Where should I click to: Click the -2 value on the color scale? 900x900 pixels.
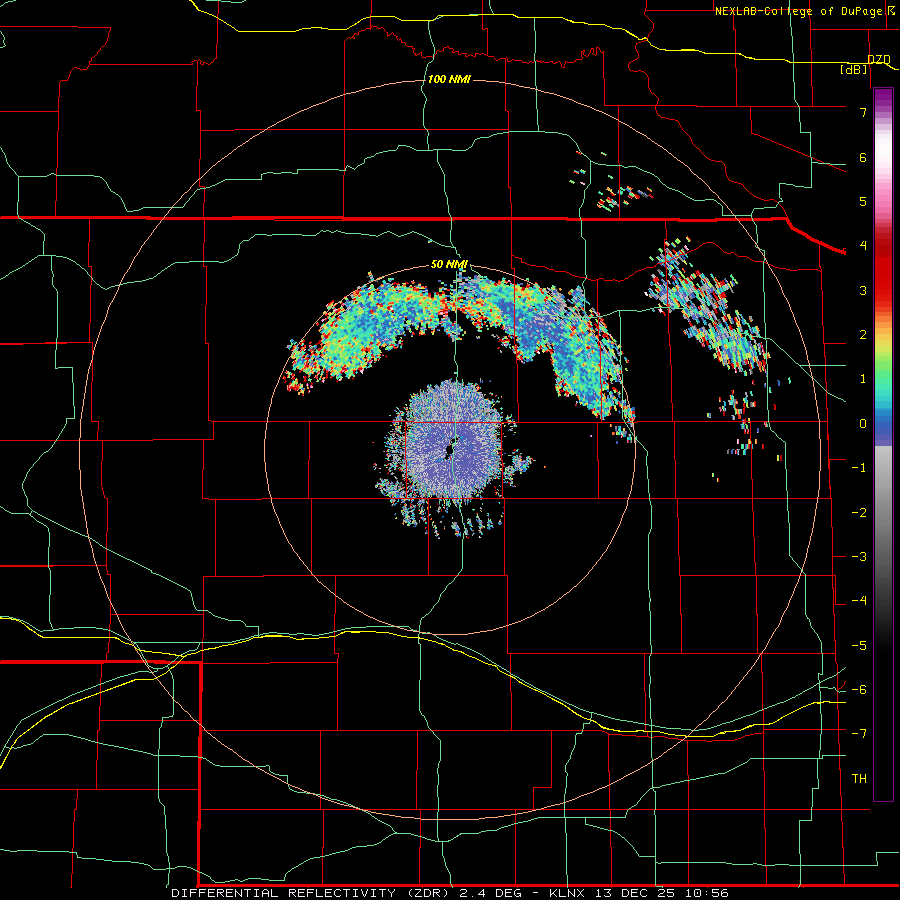pyautogui.click(x=859, y=513)
